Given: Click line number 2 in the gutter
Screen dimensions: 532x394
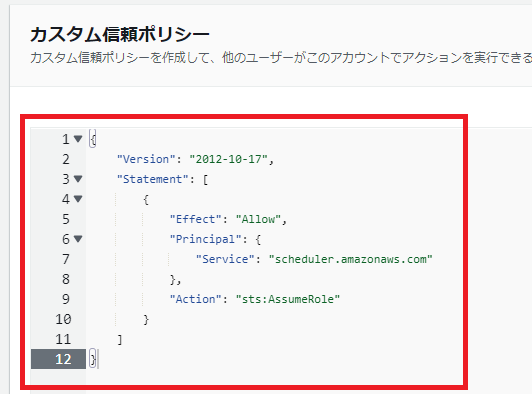Looking at the screenshot, I should pyautogui.click(x=66, y=159).
